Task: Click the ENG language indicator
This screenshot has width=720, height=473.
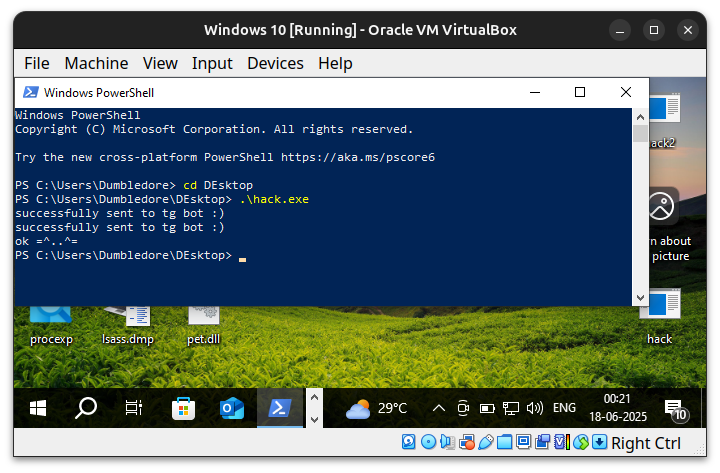Action: pos(564,408)
